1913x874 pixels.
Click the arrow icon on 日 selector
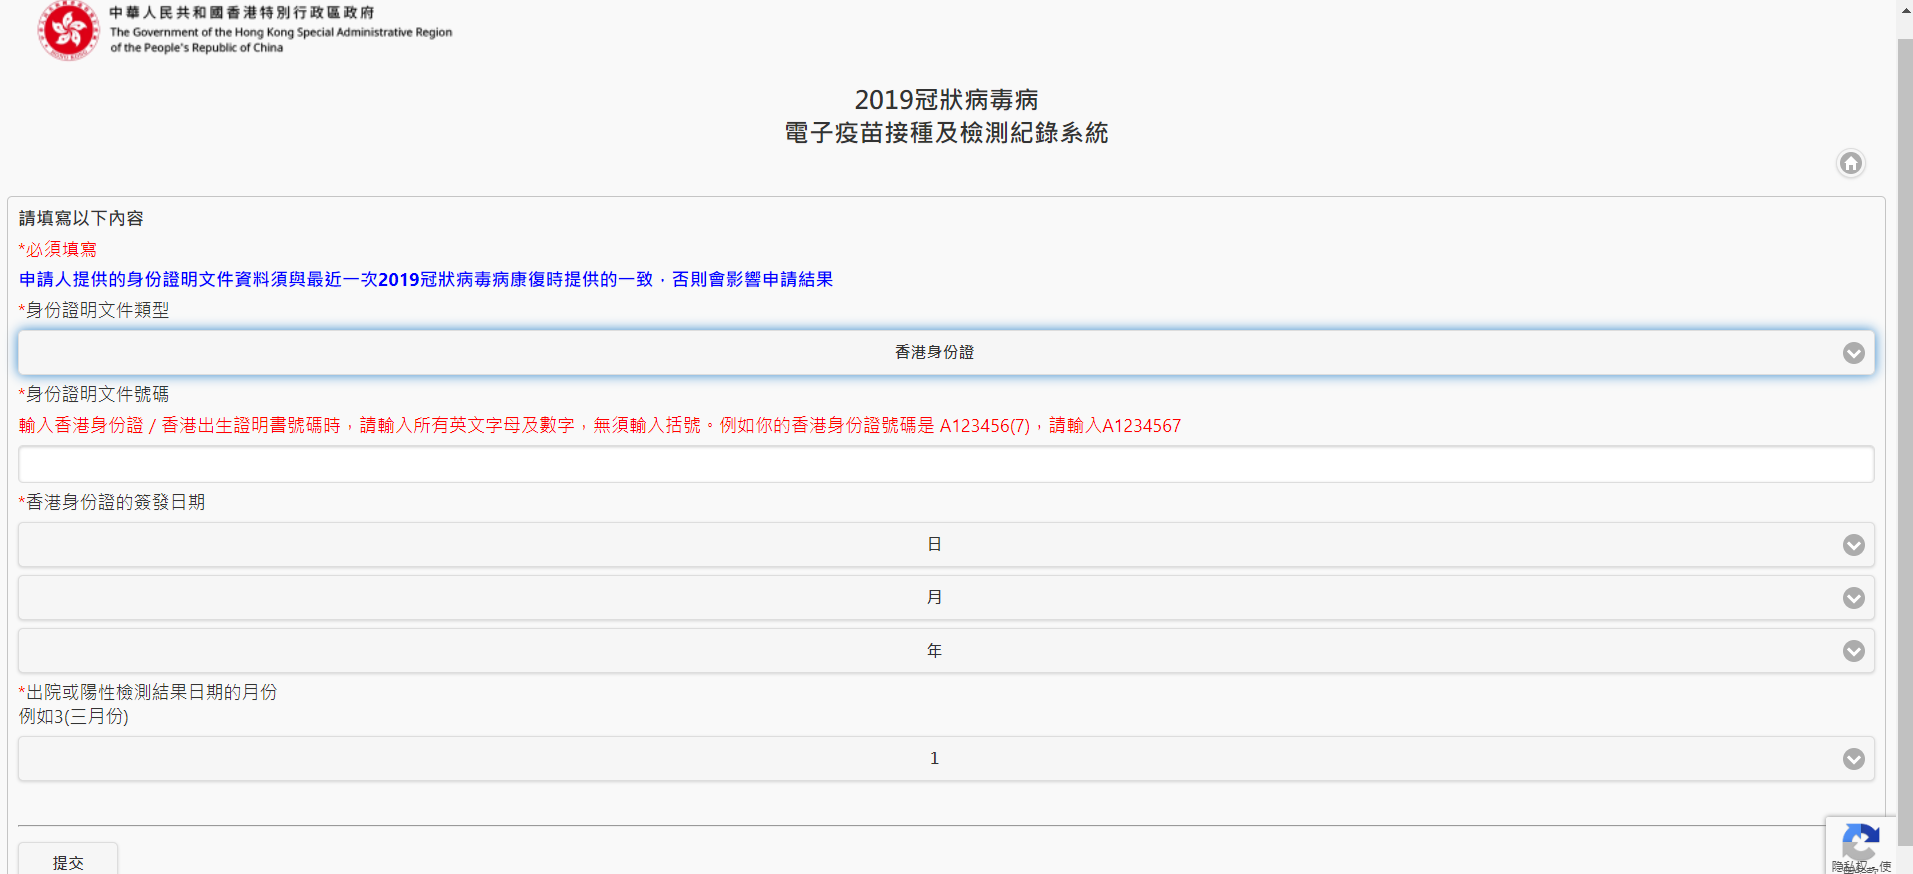click(x=1853, y=545)
